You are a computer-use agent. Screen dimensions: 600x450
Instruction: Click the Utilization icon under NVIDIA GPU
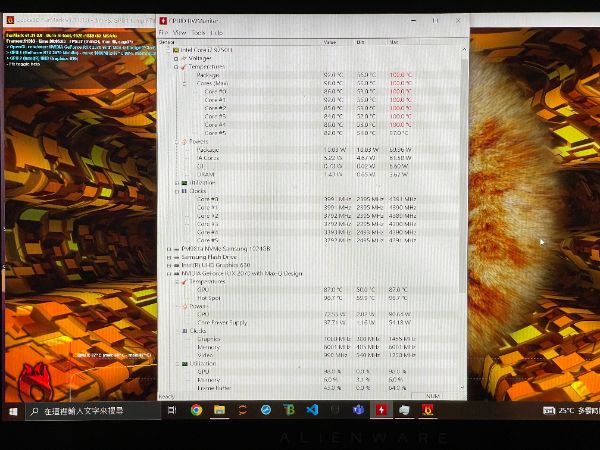click(x=184, y=364)
